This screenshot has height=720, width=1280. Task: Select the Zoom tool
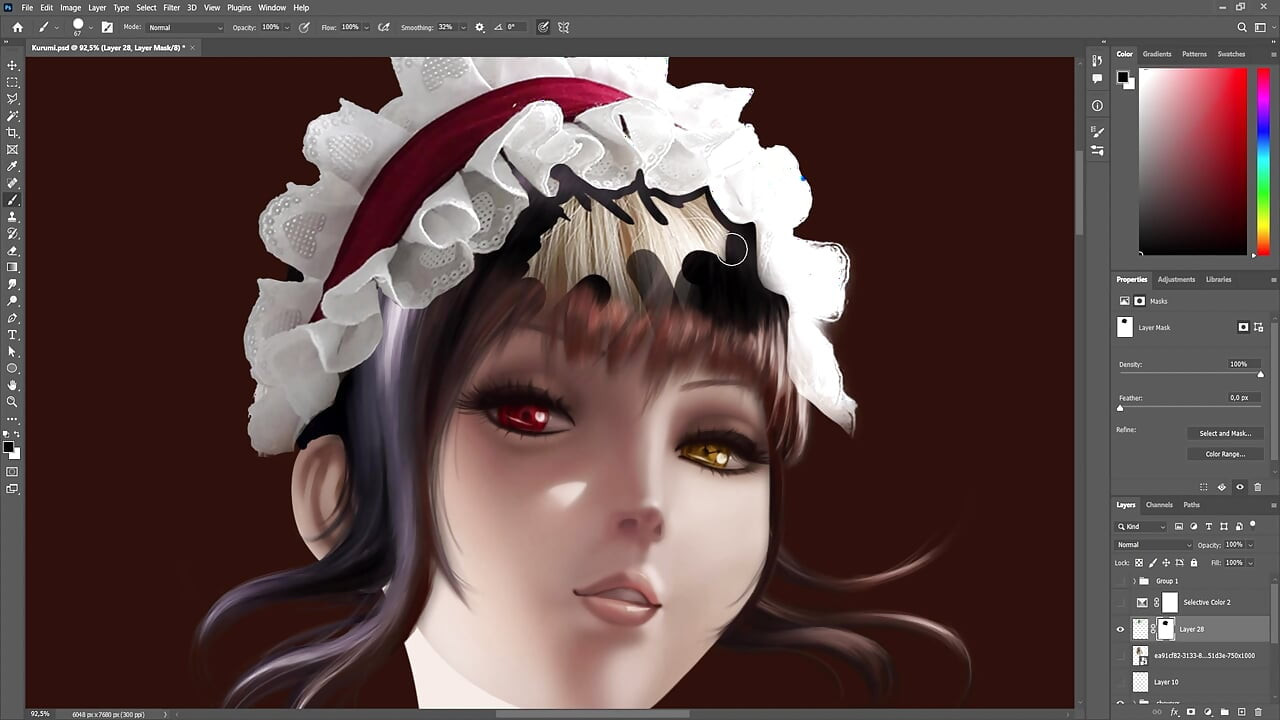point(13,402)
